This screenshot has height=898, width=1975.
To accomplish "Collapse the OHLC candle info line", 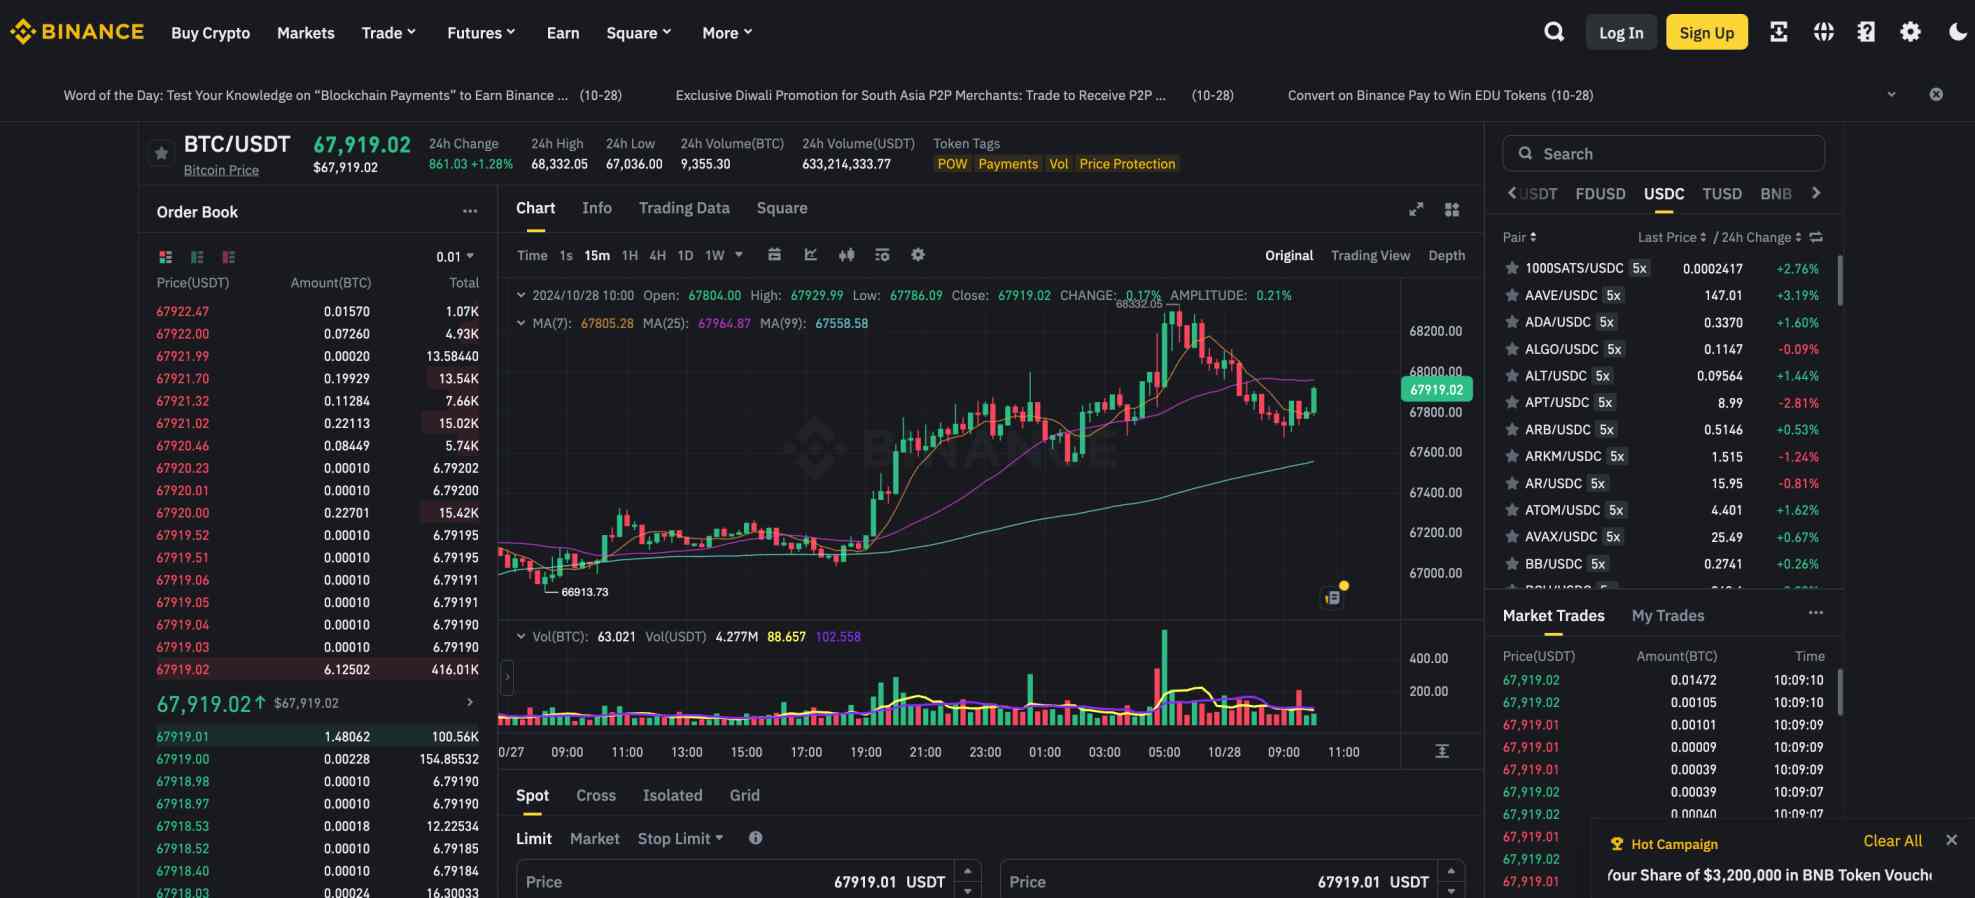I will (x=521, y=295).
